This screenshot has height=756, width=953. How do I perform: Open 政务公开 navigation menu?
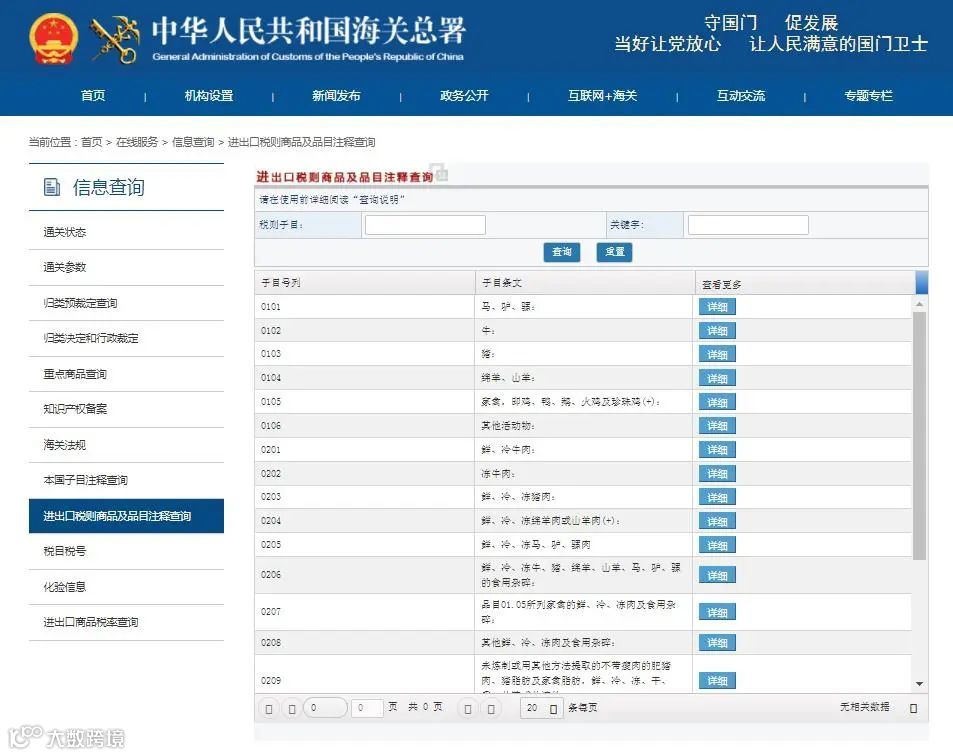464,95
